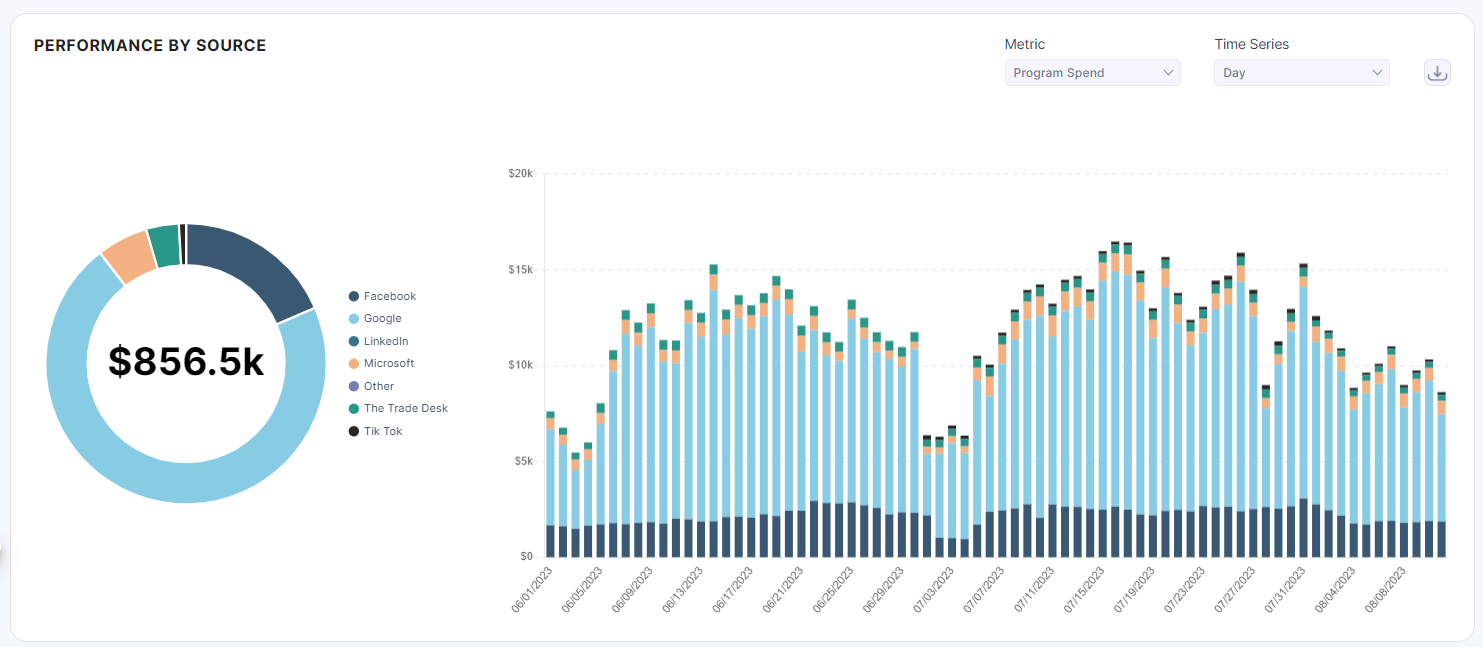This screenshot has height=647, width=1483.
Task: Click the download chart icon
Action: [1437, 73]
